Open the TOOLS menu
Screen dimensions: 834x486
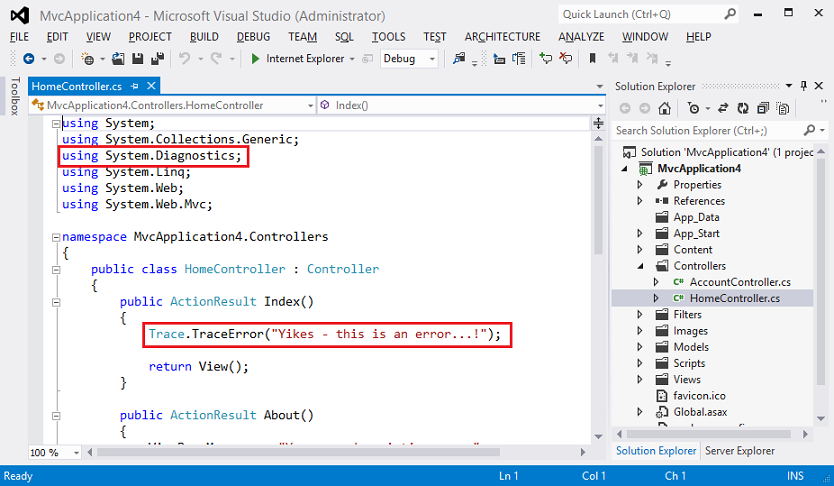[388, 37]
